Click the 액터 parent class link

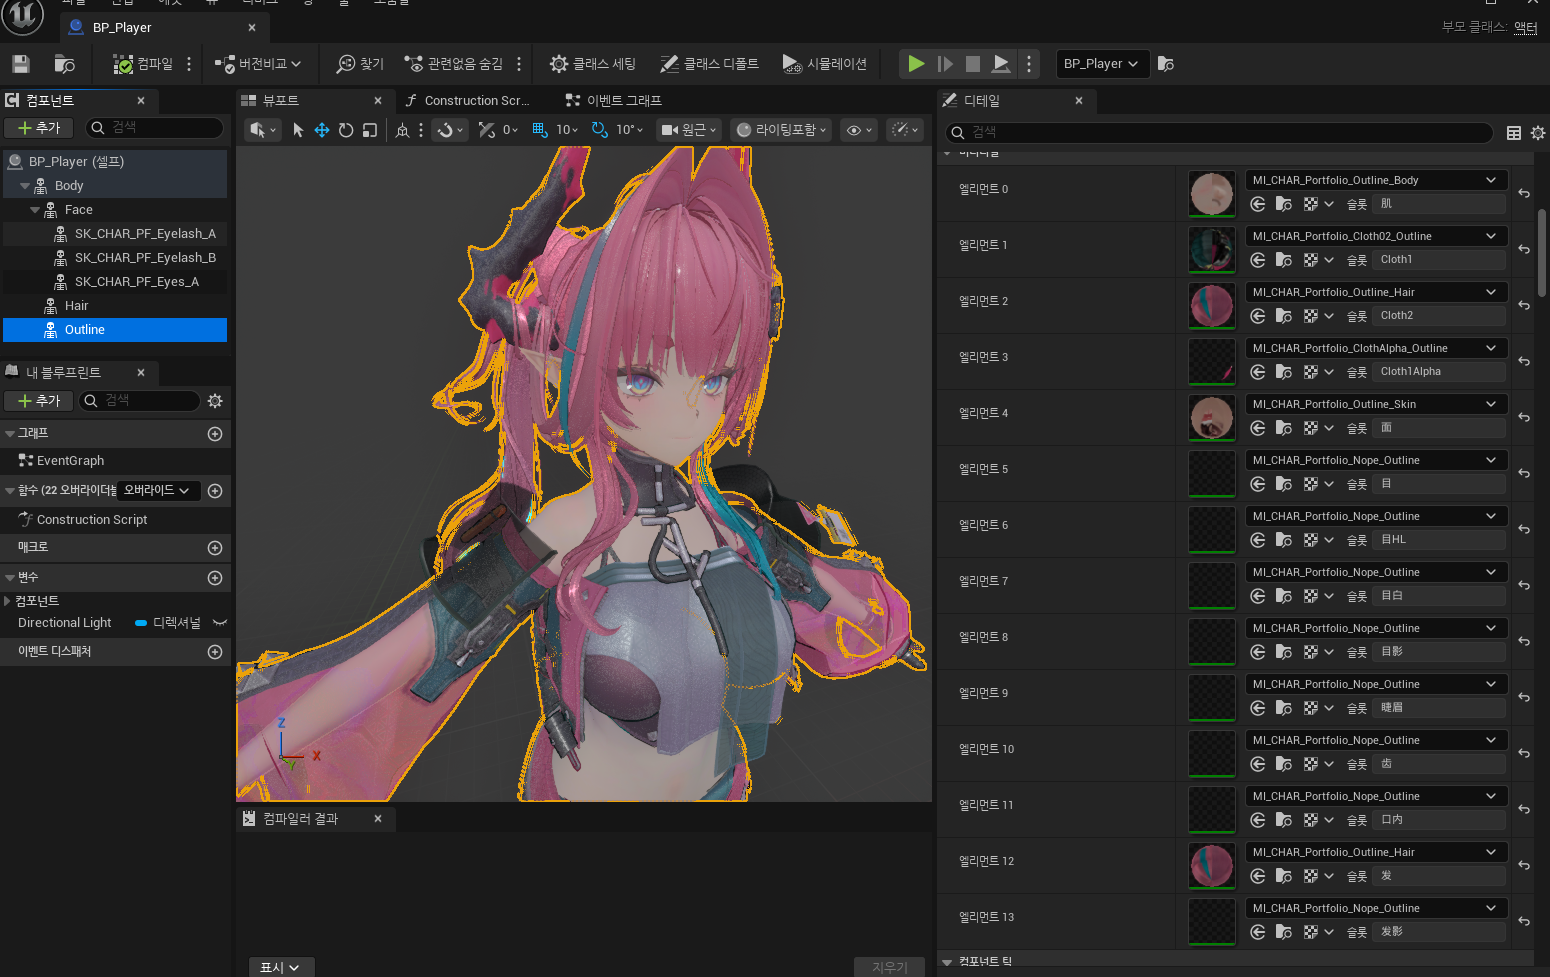coord(1526,28)
